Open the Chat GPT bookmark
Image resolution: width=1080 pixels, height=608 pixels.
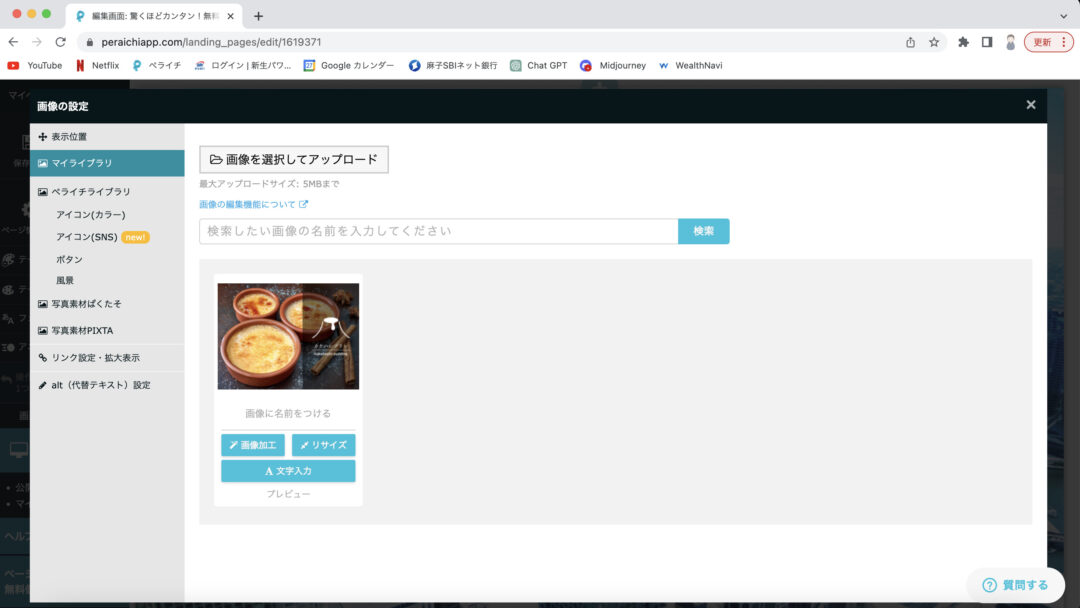(539, 65)
